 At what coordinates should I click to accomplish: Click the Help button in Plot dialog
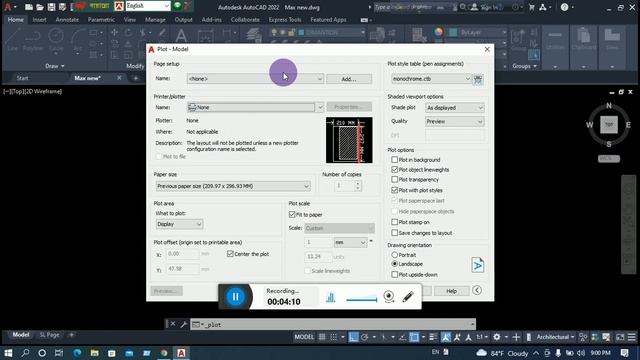pyautogui.click(x=451, y=291)
